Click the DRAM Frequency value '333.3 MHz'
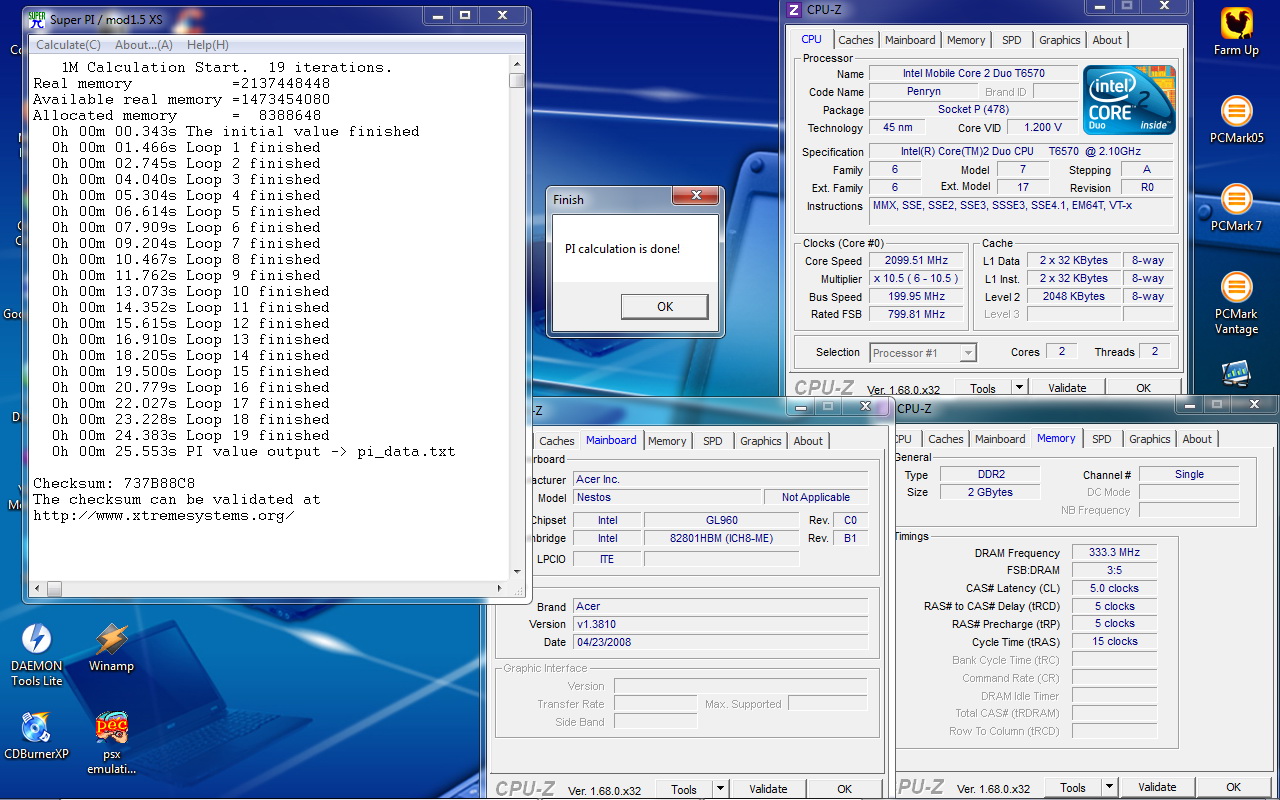This screenshot has height=800, width=1280. [1115, 552]
